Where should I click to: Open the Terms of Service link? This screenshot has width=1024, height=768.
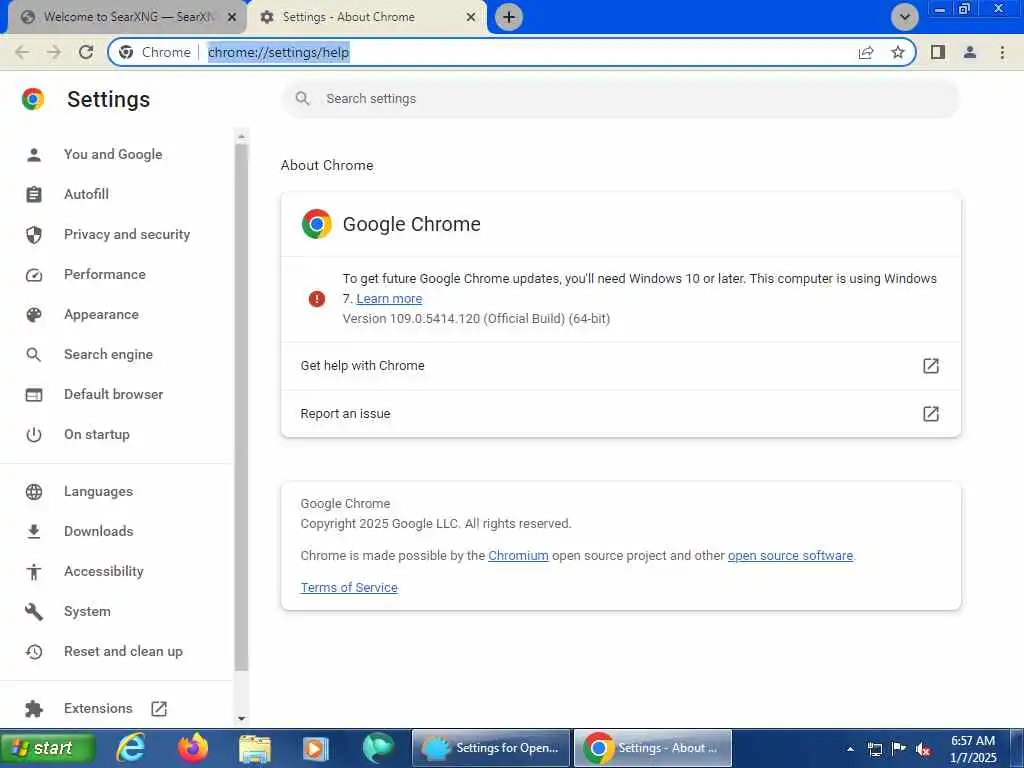(x=349, y=588)
